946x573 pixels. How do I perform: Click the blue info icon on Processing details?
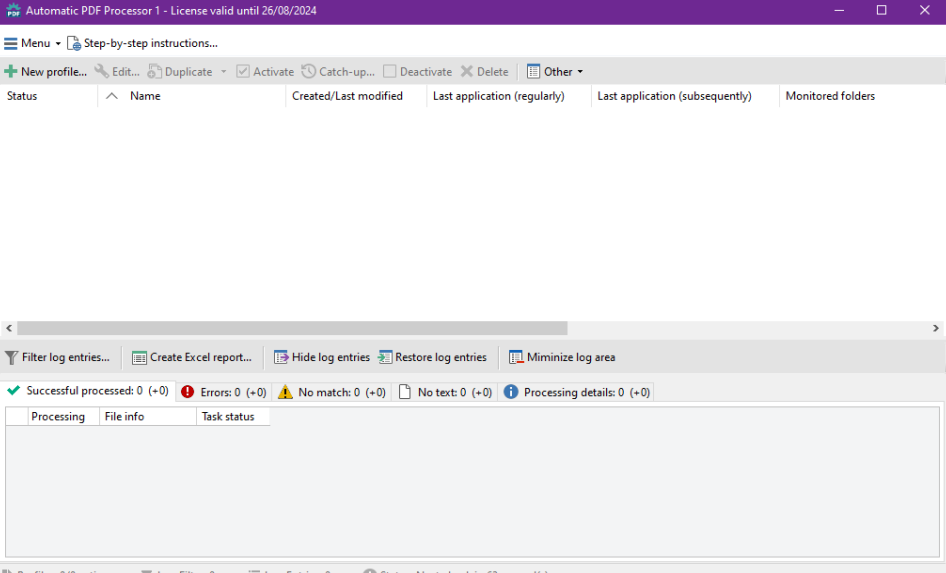coord(511,392)
